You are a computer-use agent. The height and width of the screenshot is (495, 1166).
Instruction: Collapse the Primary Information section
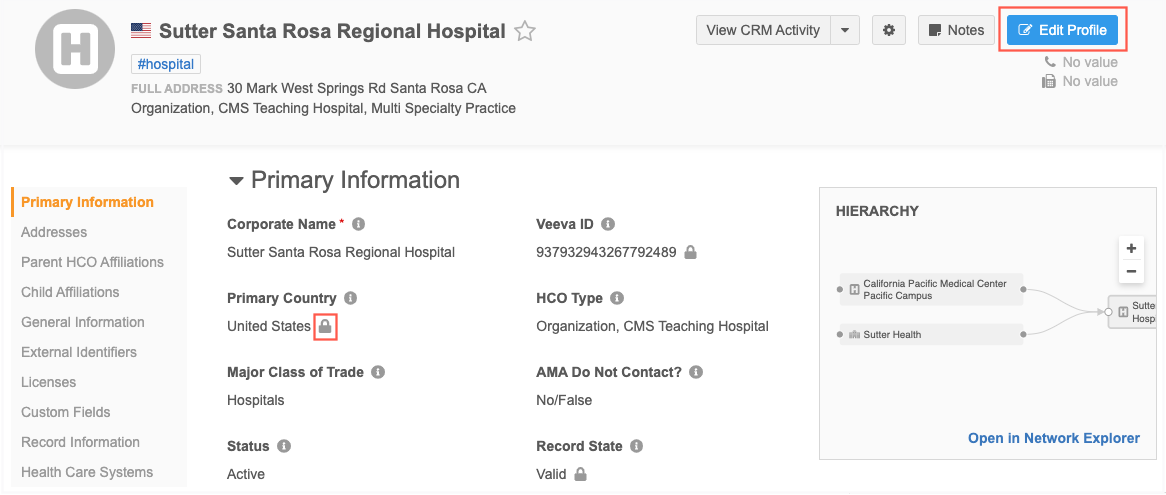pos(236,181)
